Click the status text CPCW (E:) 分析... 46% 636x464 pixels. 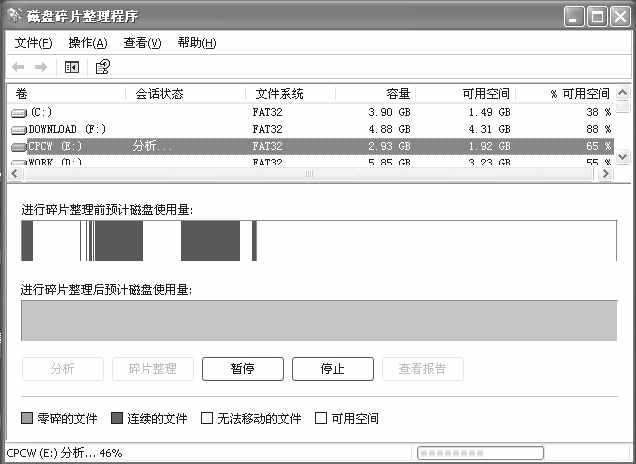point(64,453)
